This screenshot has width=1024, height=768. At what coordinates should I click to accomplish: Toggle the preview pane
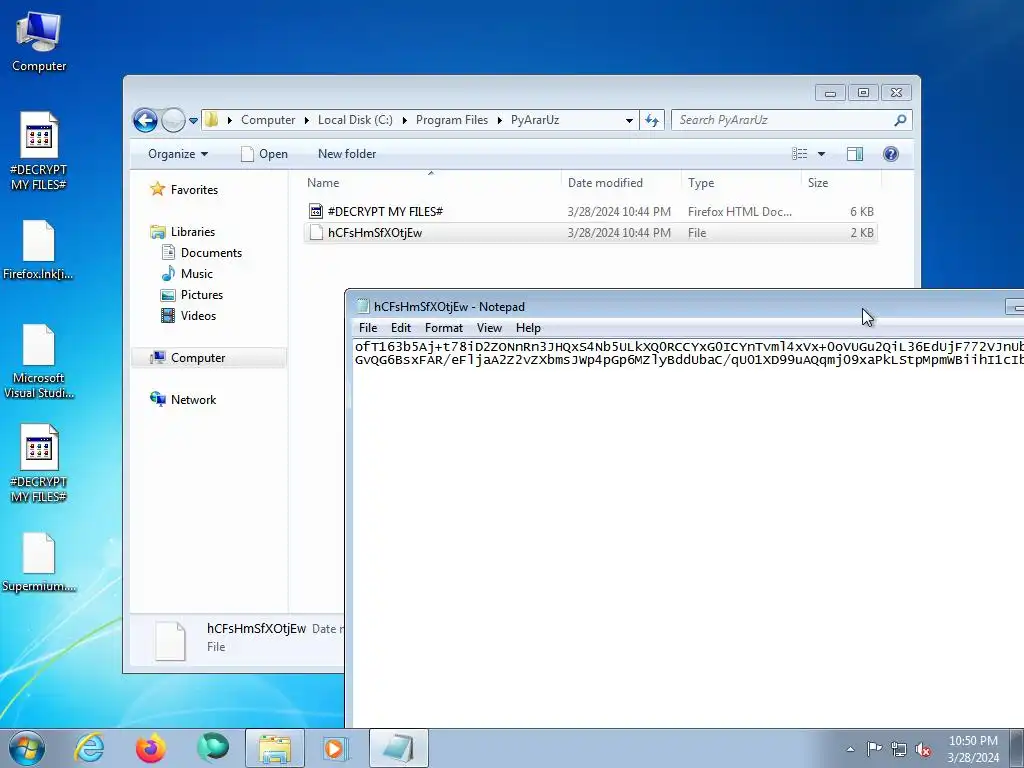coord(855,154)
